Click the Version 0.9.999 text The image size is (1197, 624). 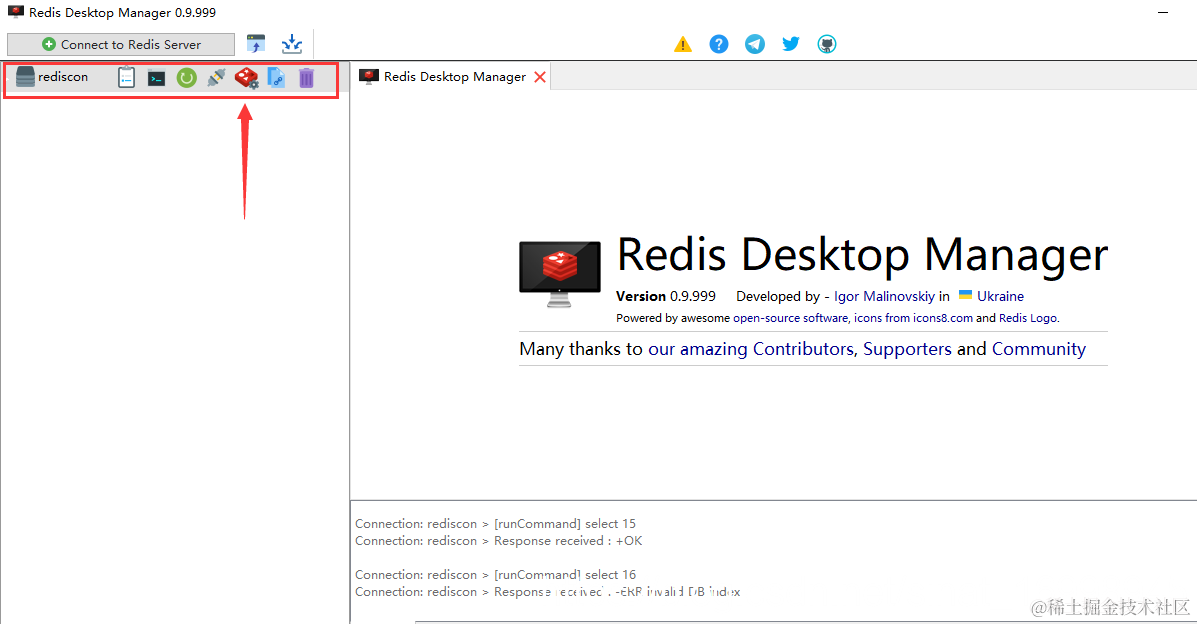666,296
